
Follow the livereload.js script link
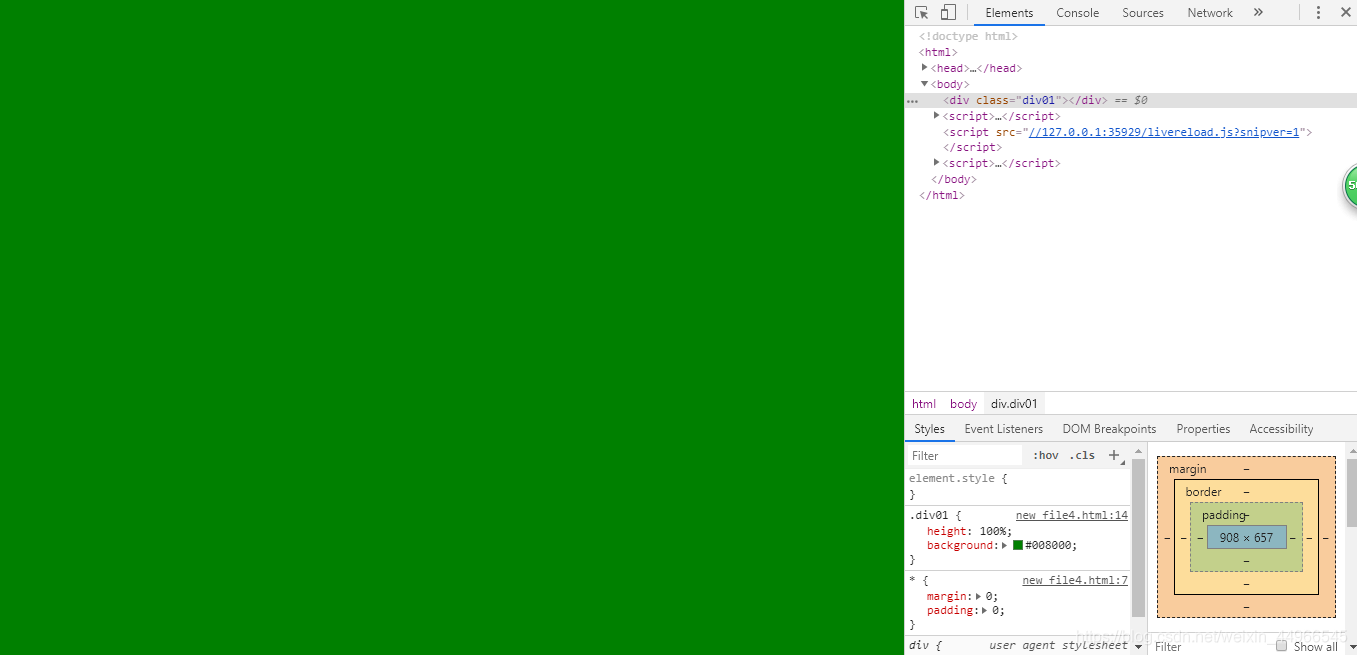pos(1164,132)
